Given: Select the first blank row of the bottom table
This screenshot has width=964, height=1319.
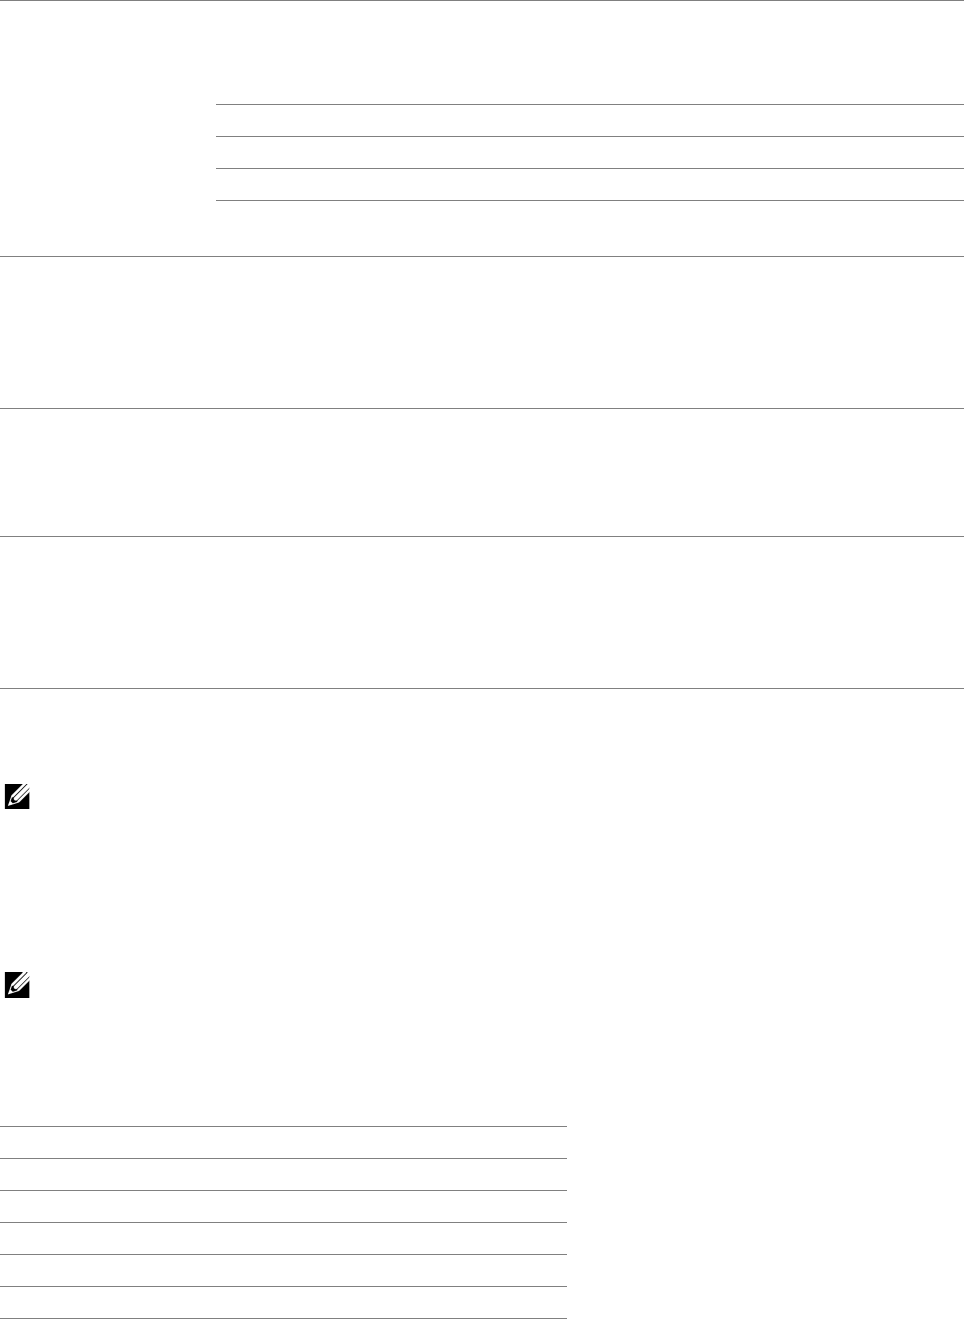Looking at the screenshot, I should pyautogui.click(x=283, y=1143).
